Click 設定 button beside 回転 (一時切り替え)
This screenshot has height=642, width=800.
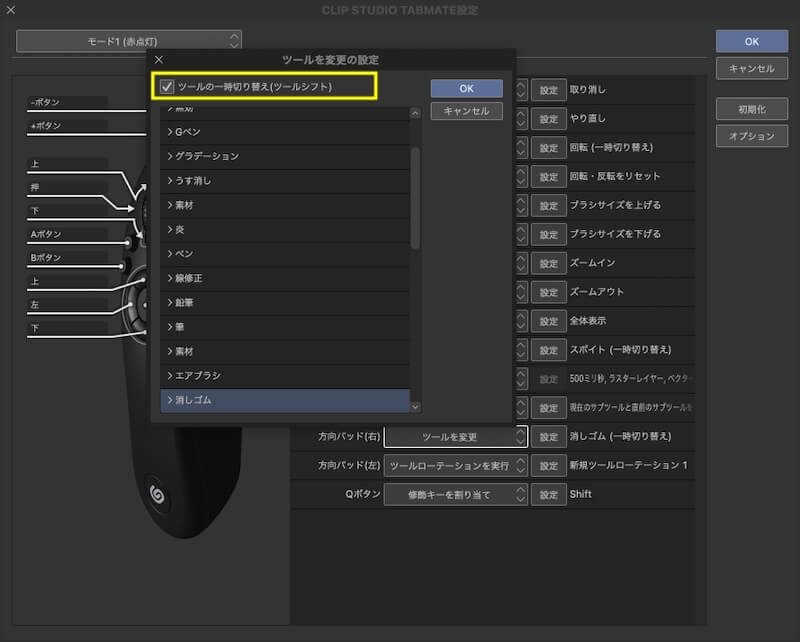[x=548, y=148]
